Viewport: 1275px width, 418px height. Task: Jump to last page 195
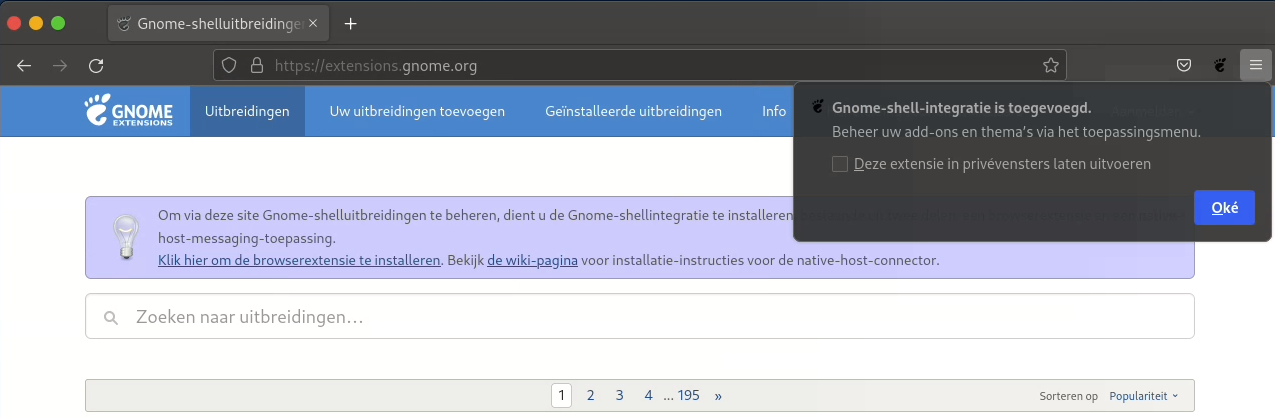point(688,395)
